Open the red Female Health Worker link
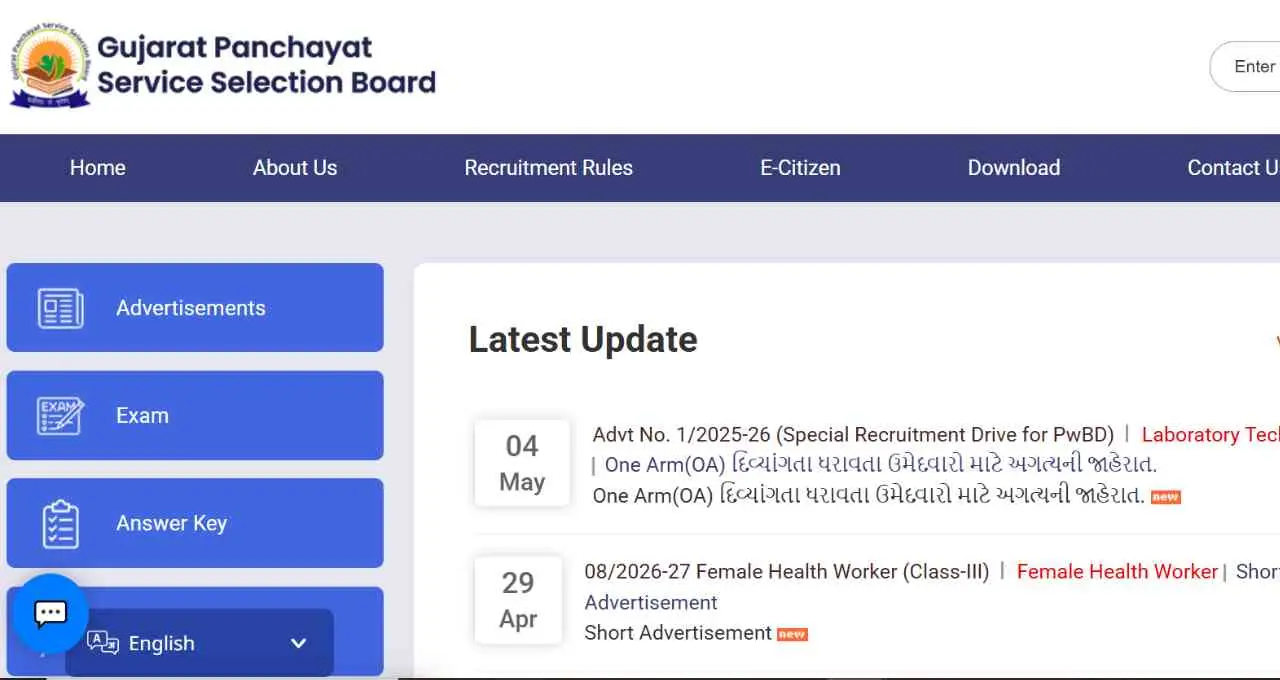1280x680 pixels. (x=1117, y=572)
